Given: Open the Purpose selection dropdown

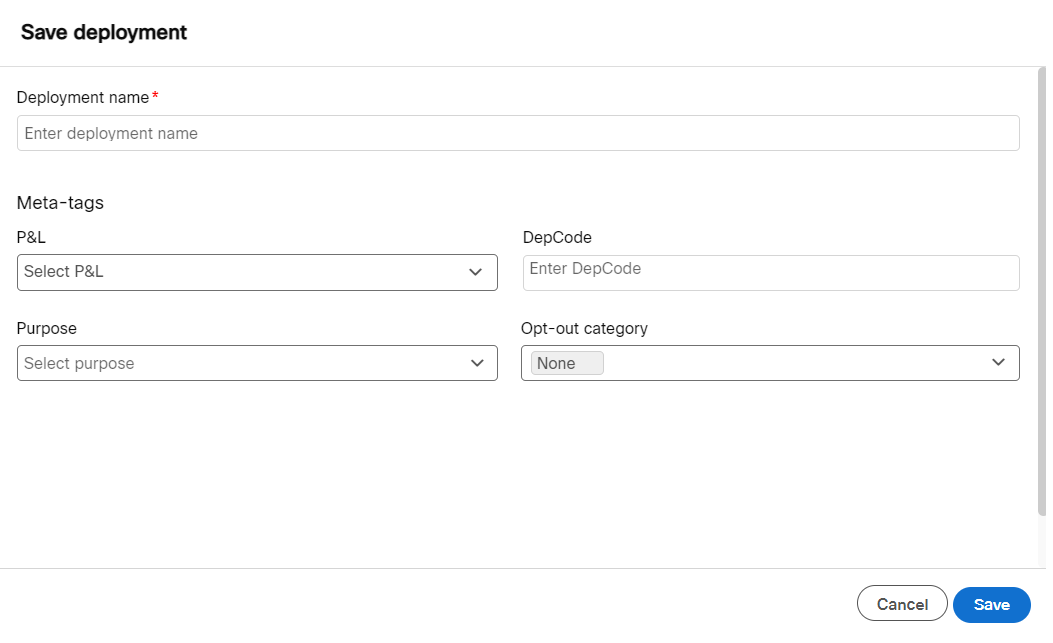Looking at the screenshot, I should click(x=257, y=363).
